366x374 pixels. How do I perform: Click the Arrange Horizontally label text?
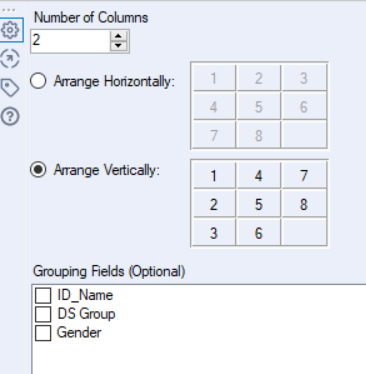pos(114,81)
